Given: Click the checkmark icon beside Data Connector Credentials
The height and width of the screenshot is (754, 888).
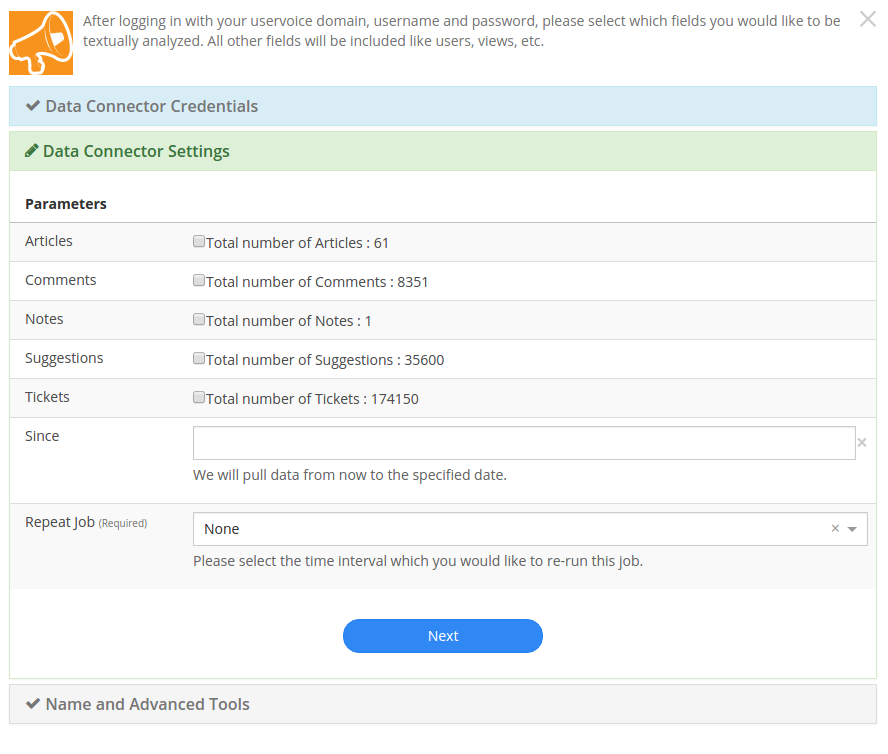Looking at the screenshot, I should 33,106.
